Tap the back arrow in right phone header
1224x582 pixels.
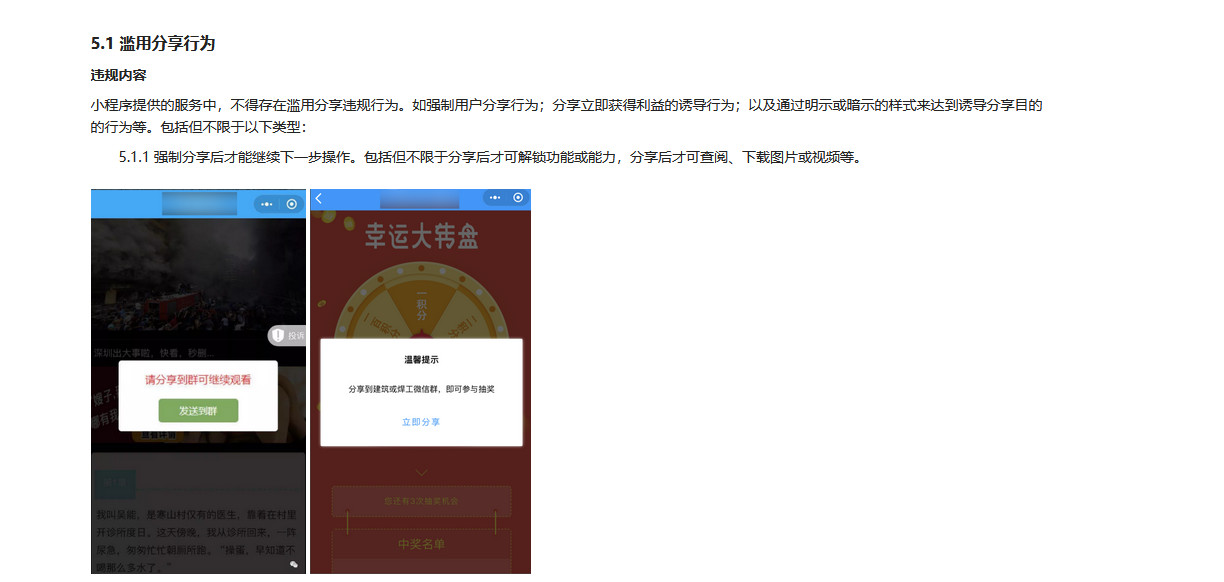(319, 198)
